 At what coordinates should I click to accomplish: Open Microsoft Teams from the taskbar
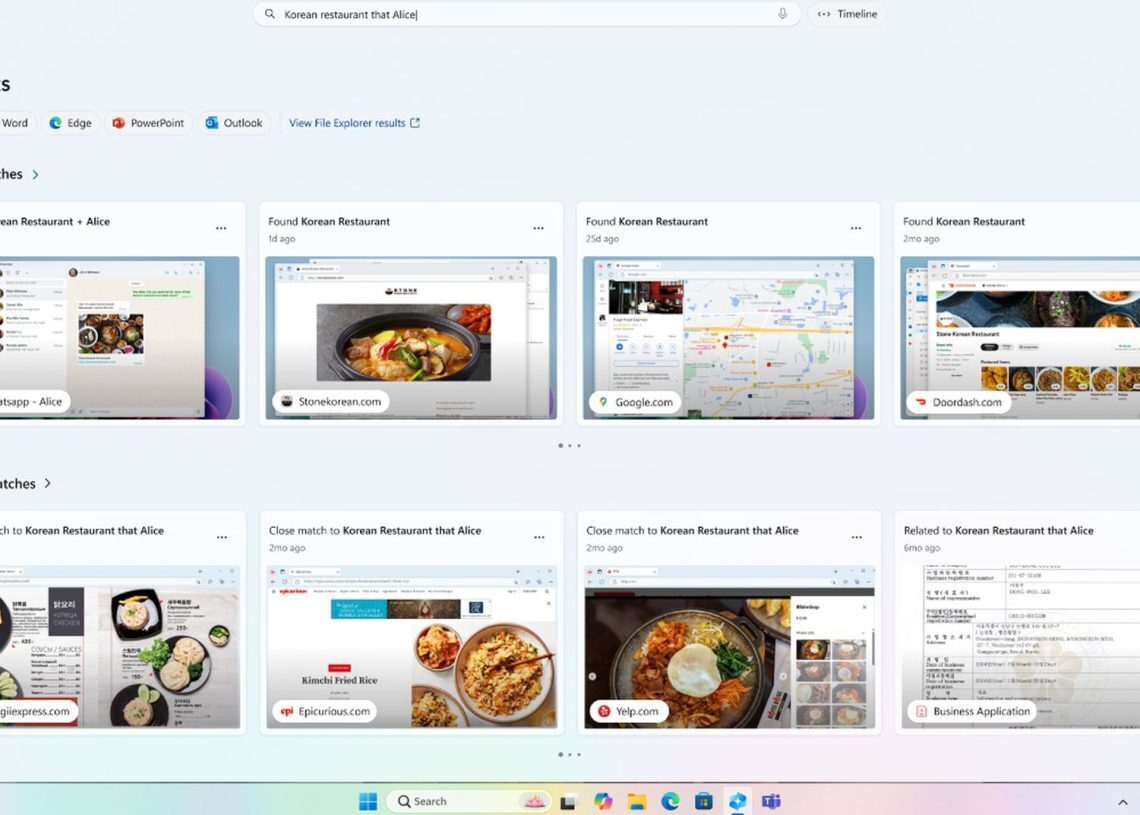pos(771,801)
